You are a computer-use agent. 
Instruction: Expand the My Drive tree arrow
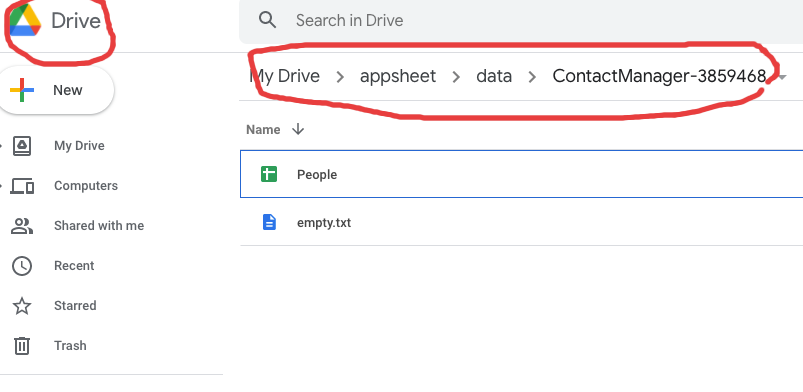tap(1, 146)
